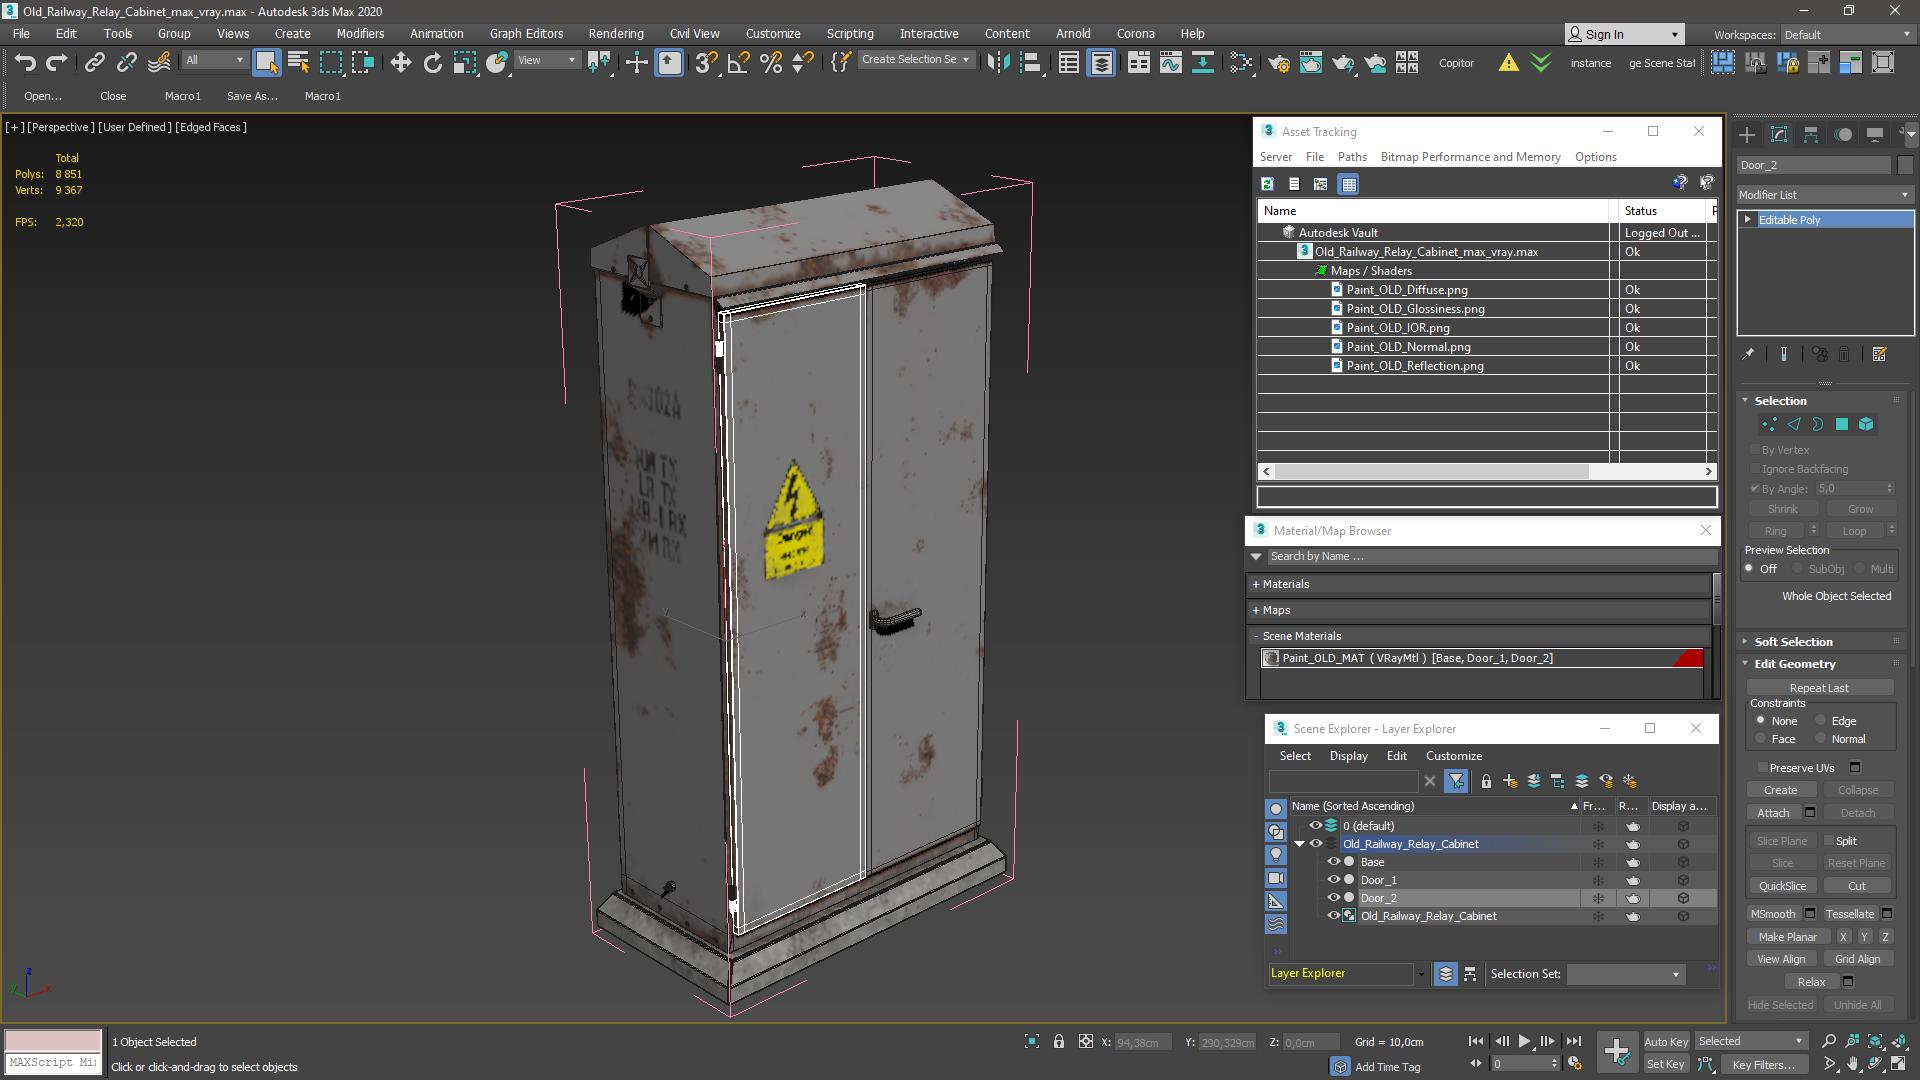Open the Create Selection Set dropdown
The image size is (1920, 1080).
(x=915, y=60)
